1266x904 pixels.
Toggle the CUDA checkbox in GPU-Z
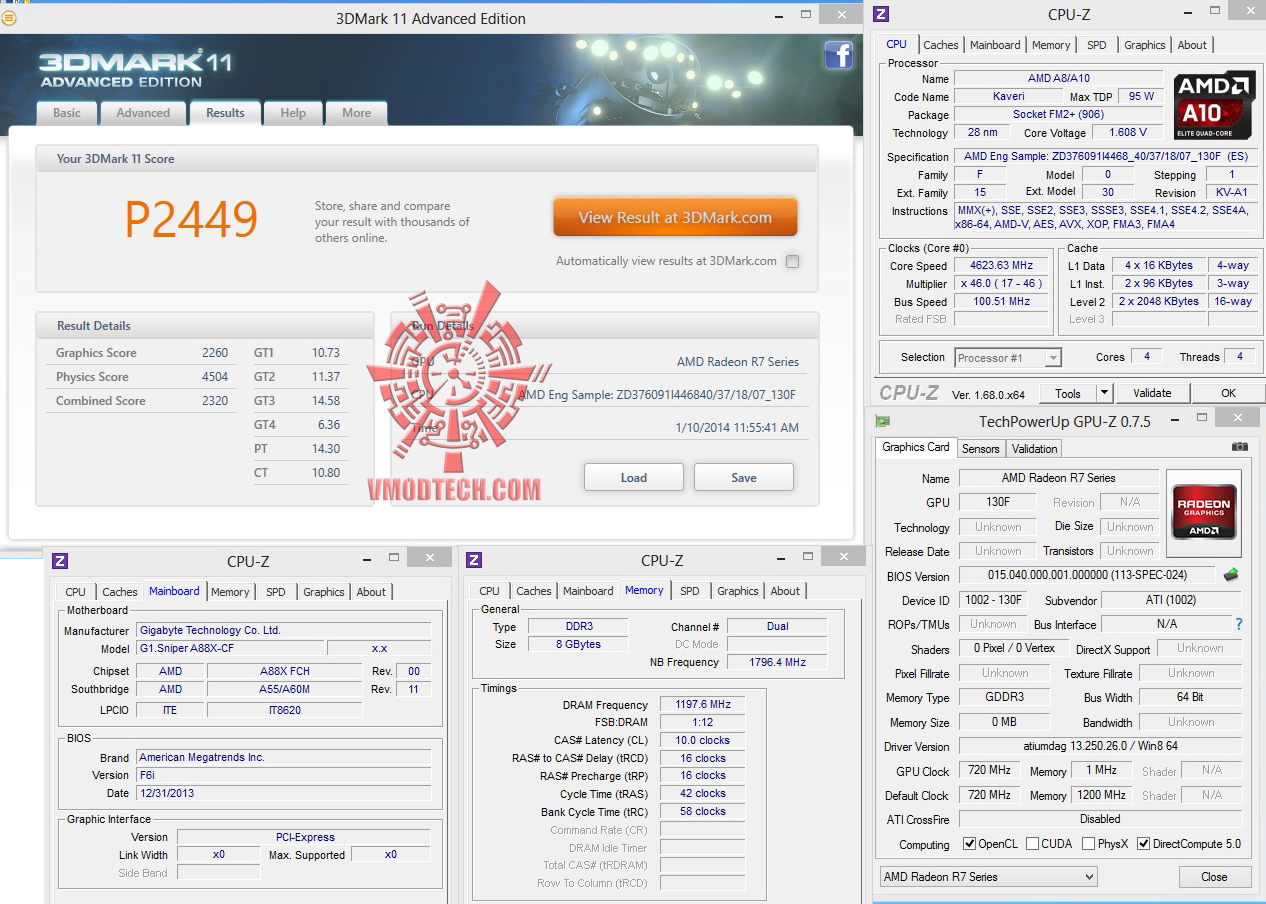click(x=1032, y=844)
